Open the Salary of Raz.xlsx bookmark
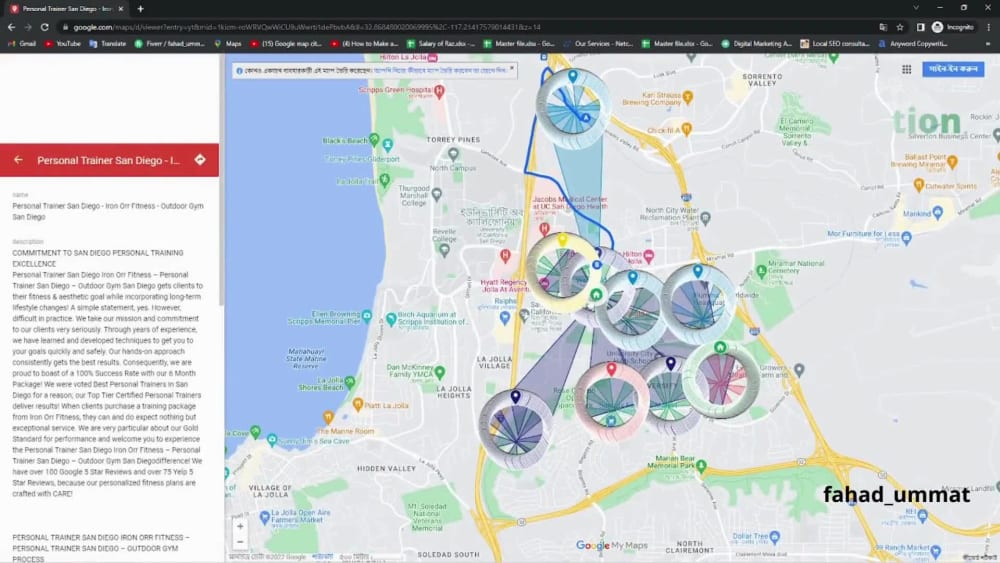This screenshot has width=1000, height=563. point(441,44)
